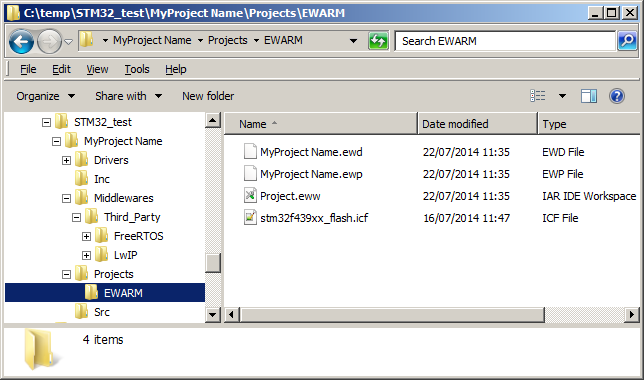This screenshot has width=644, height=380.
Task: Collapse the MyProject Name tree node
Action: pyautogui.click(x=56, y=142)
